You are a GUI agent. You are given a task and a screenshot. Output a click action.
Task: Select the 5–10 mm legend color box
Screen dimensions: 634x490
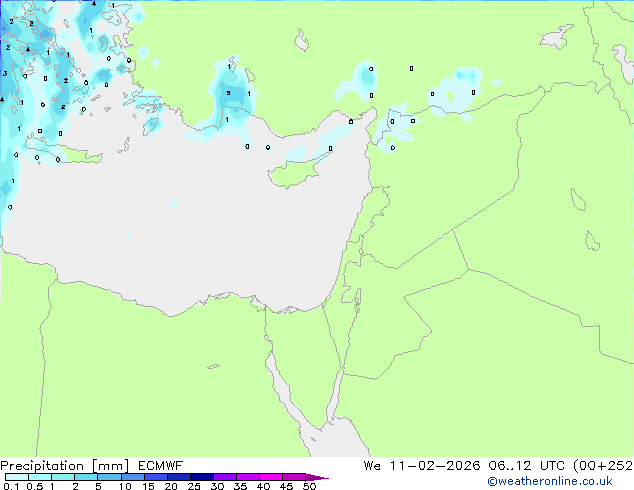(x=110, y=477)
